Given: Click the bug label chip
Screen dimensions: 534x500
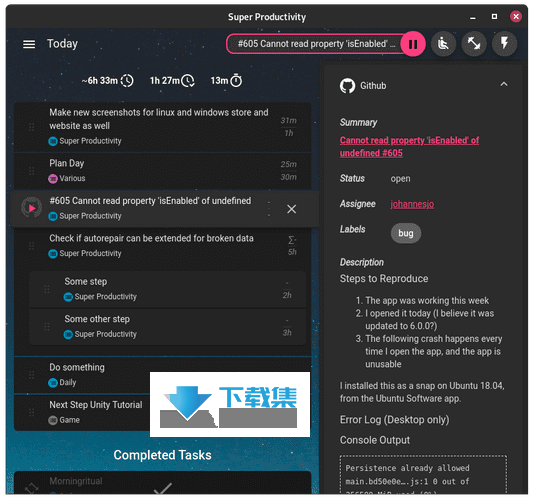Looking at the screenshot, I should (x=406, y=233).
